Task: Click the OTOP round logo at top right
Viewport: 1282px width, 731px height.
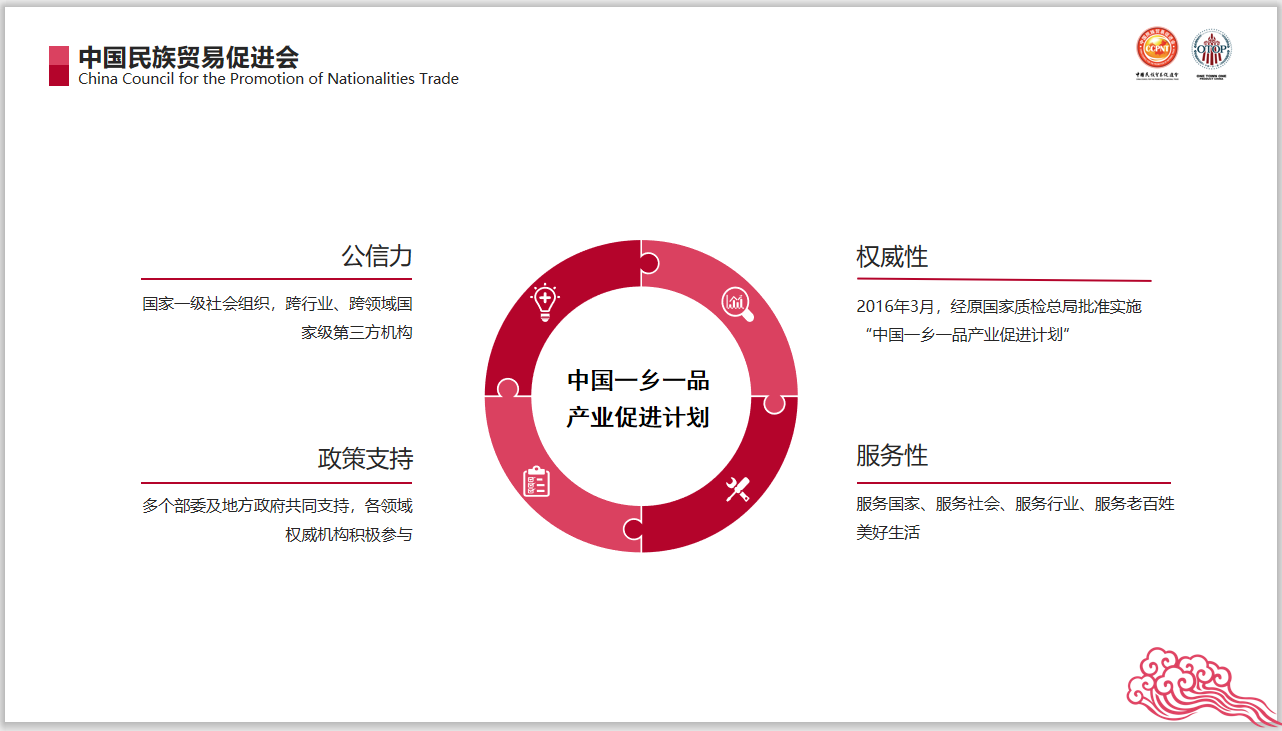Action: tap(1212, 50)
